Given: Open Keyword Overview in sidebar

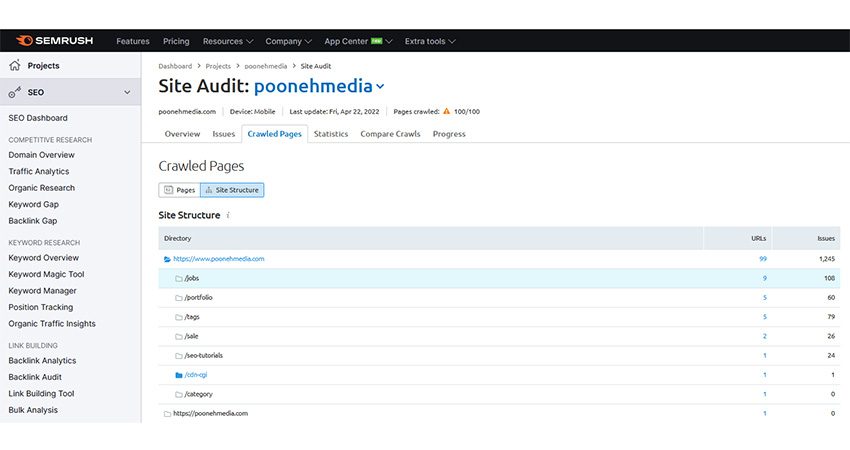Looking at the screenshot, I should click(43, 258).
